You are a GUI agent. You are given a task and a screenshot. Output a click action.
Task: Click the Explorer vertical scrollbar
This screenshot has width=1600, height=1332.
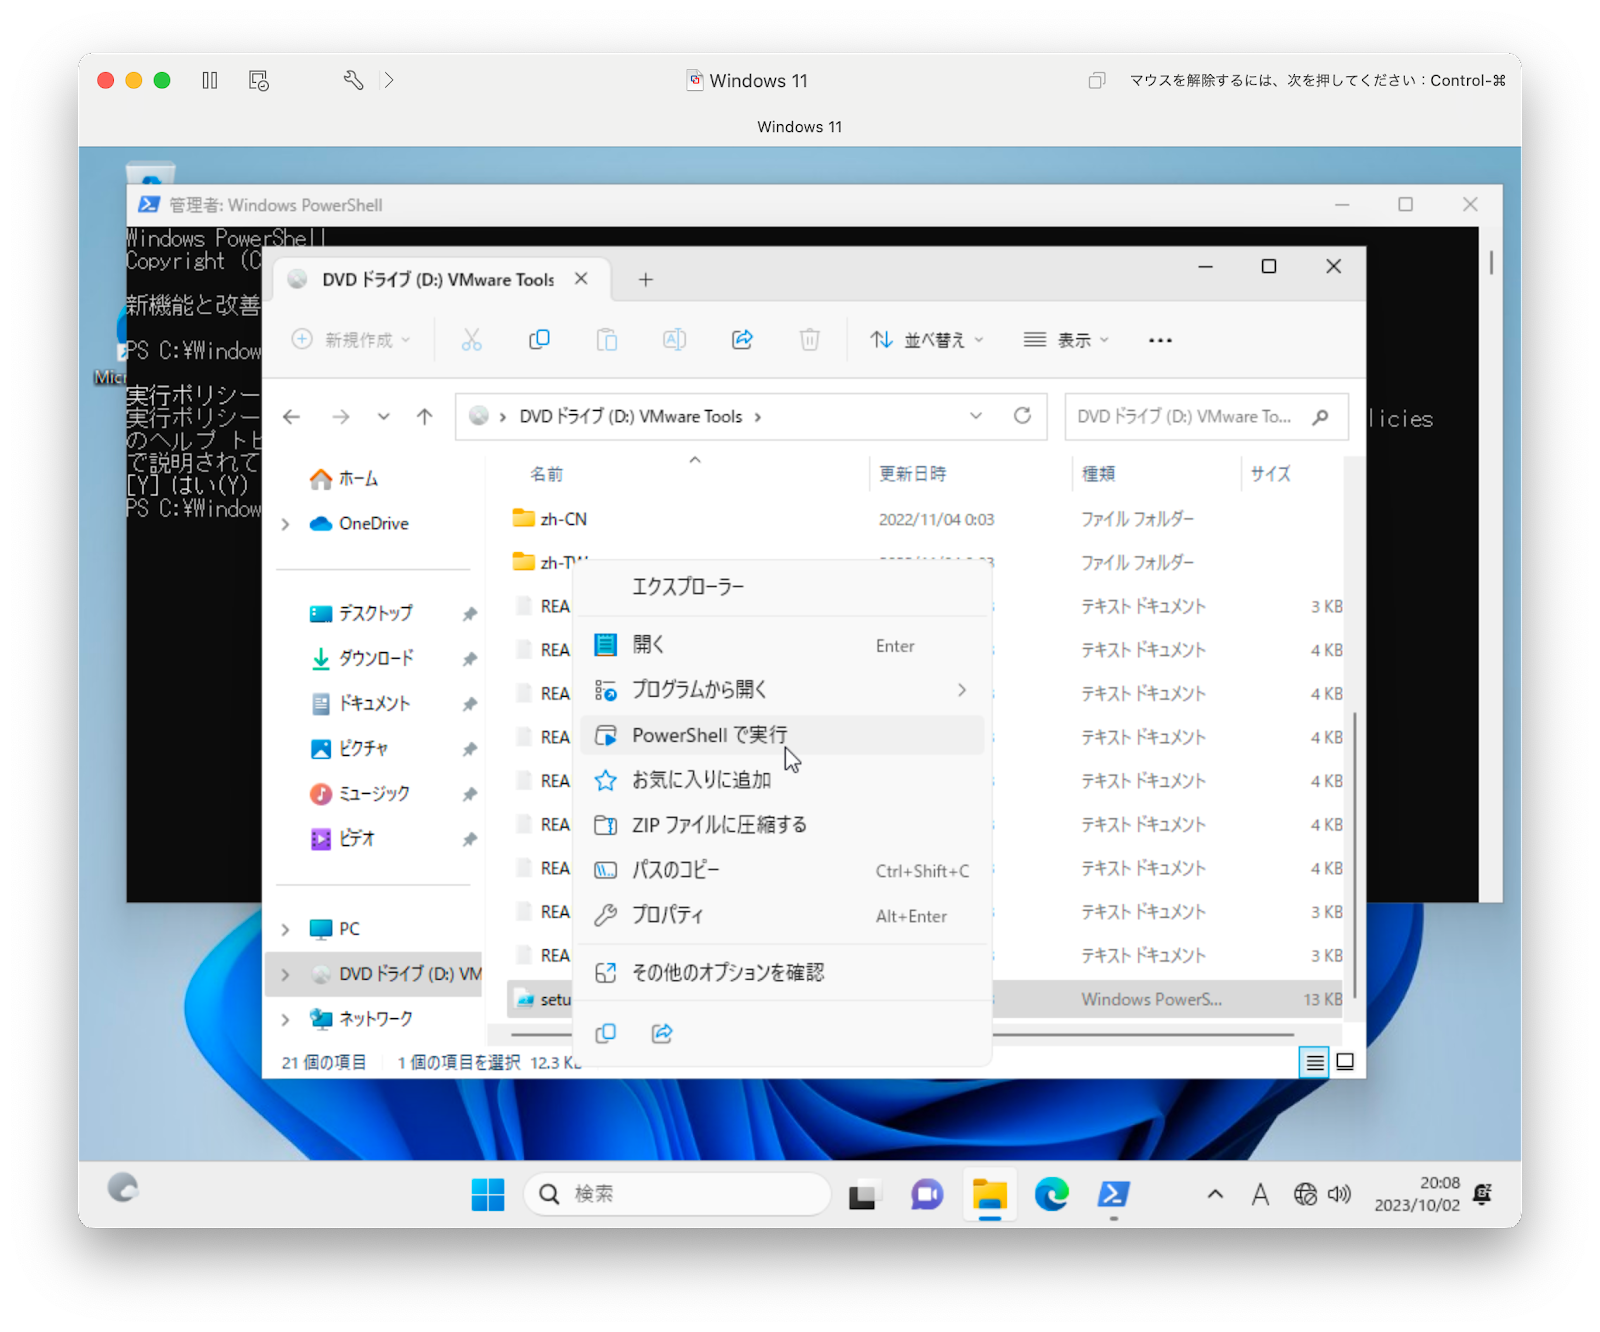[1354, 855]
